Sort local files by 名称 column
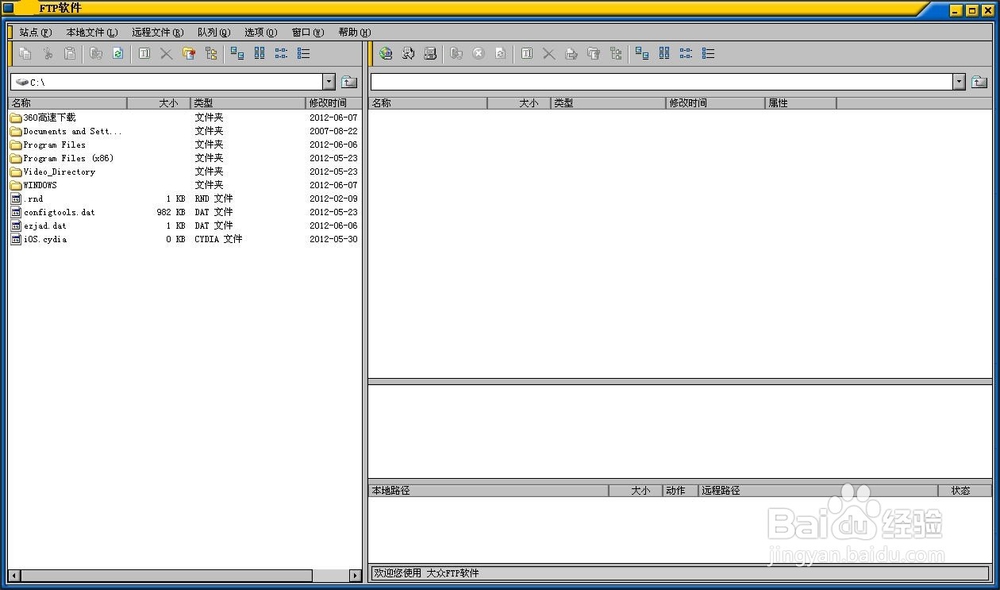 coord(68,103)
